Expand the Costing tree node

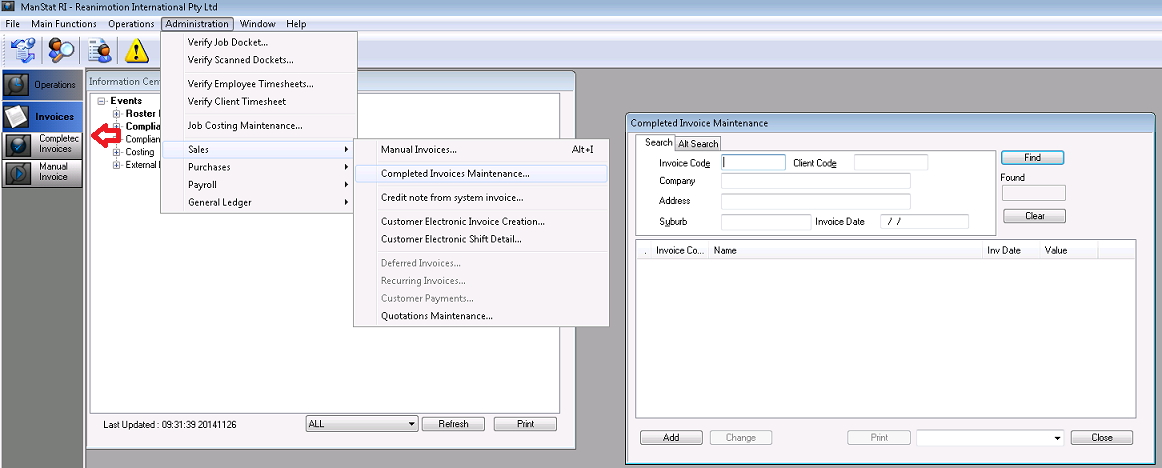pos(116,152)
